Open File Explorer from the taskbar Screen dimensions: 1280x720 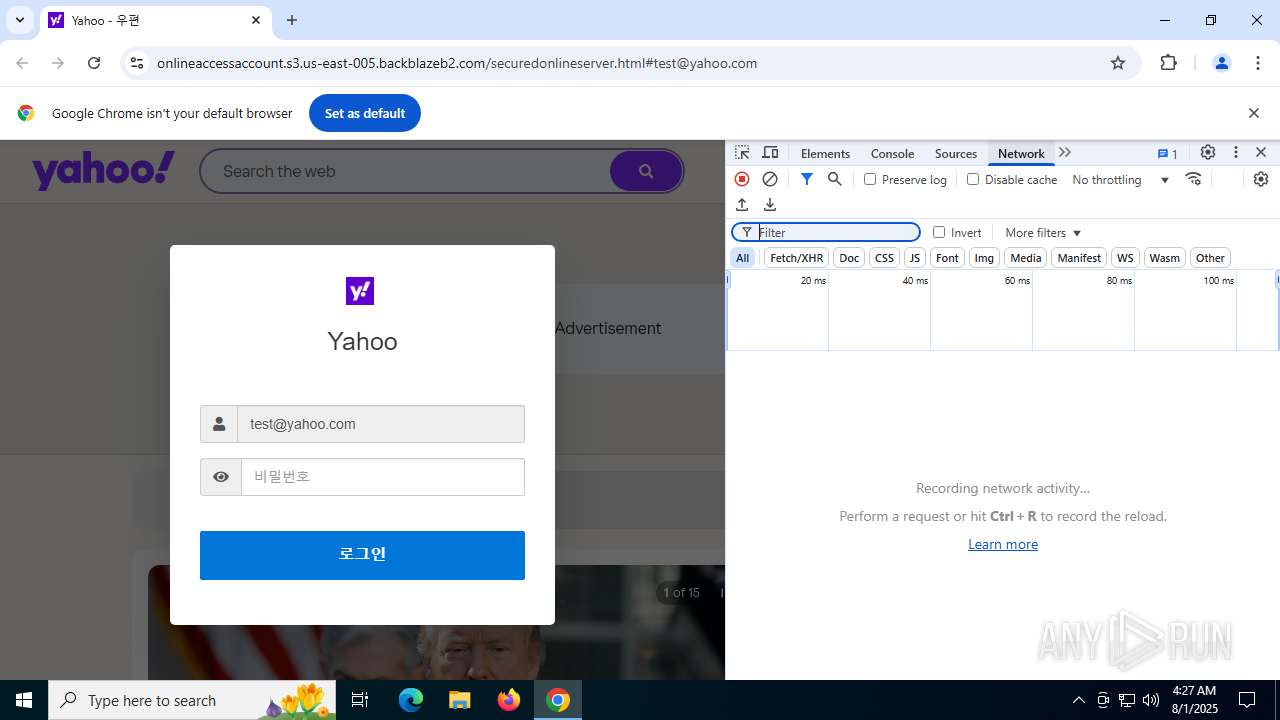459,700
